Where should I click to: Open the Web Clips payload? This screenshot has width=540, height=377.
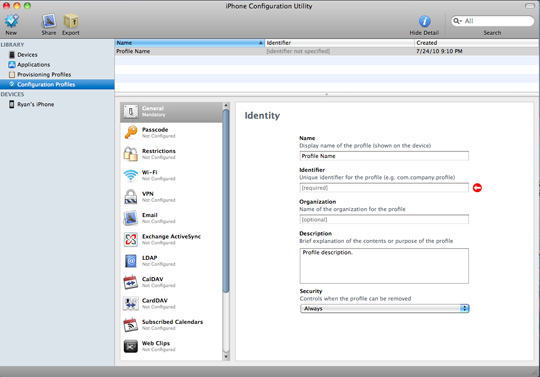click(x=171, y=346)
